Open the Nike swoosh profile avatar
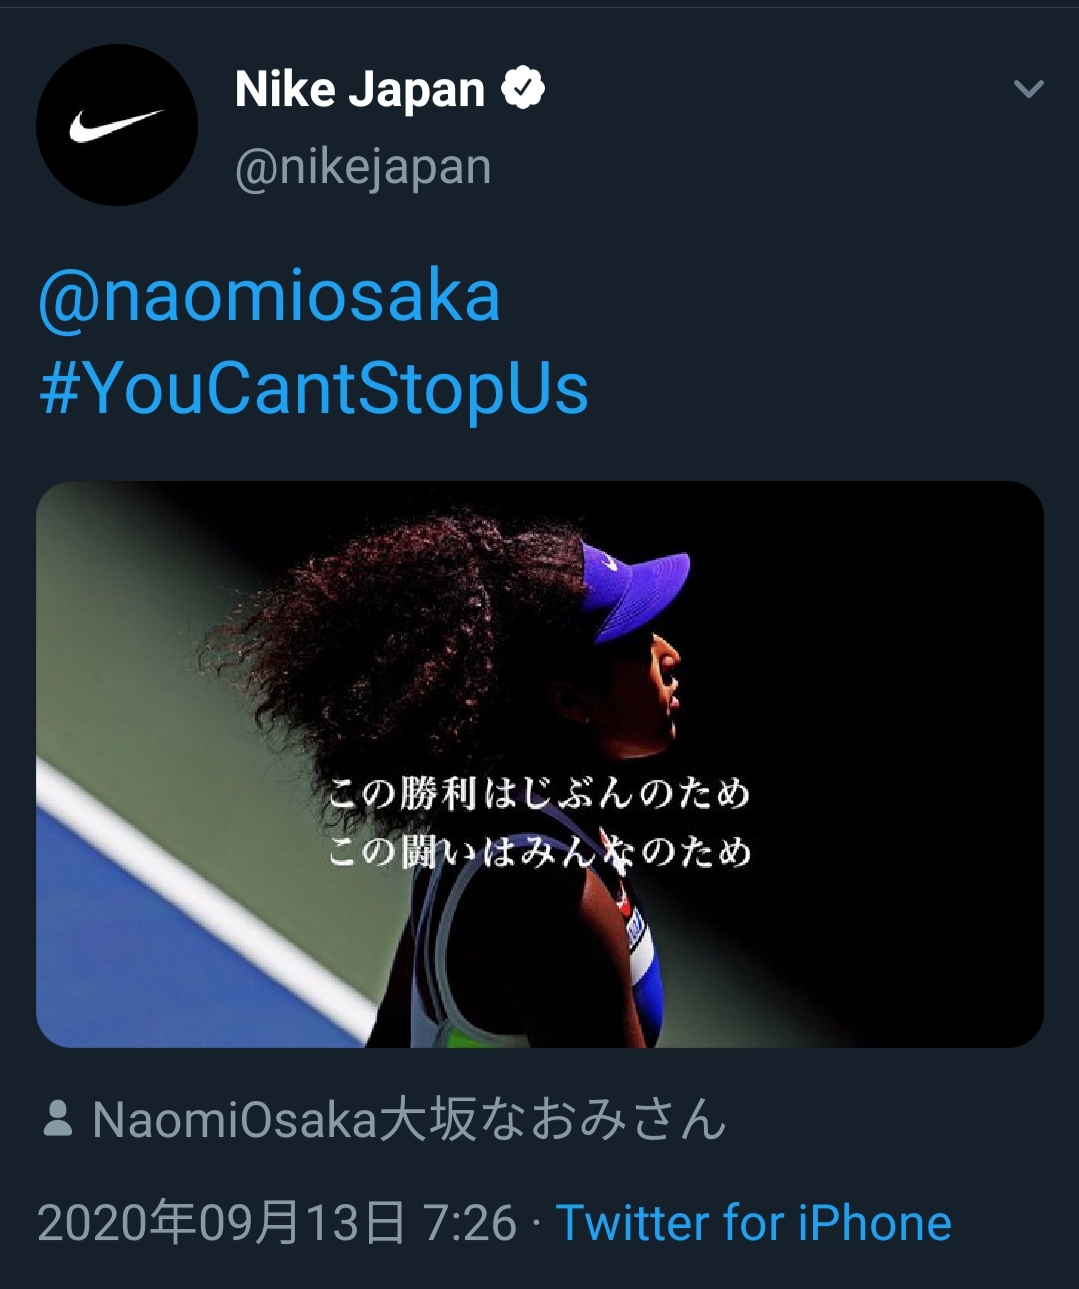Image resolution: width=1079 pixels, height=1289 pixels. 117,125
